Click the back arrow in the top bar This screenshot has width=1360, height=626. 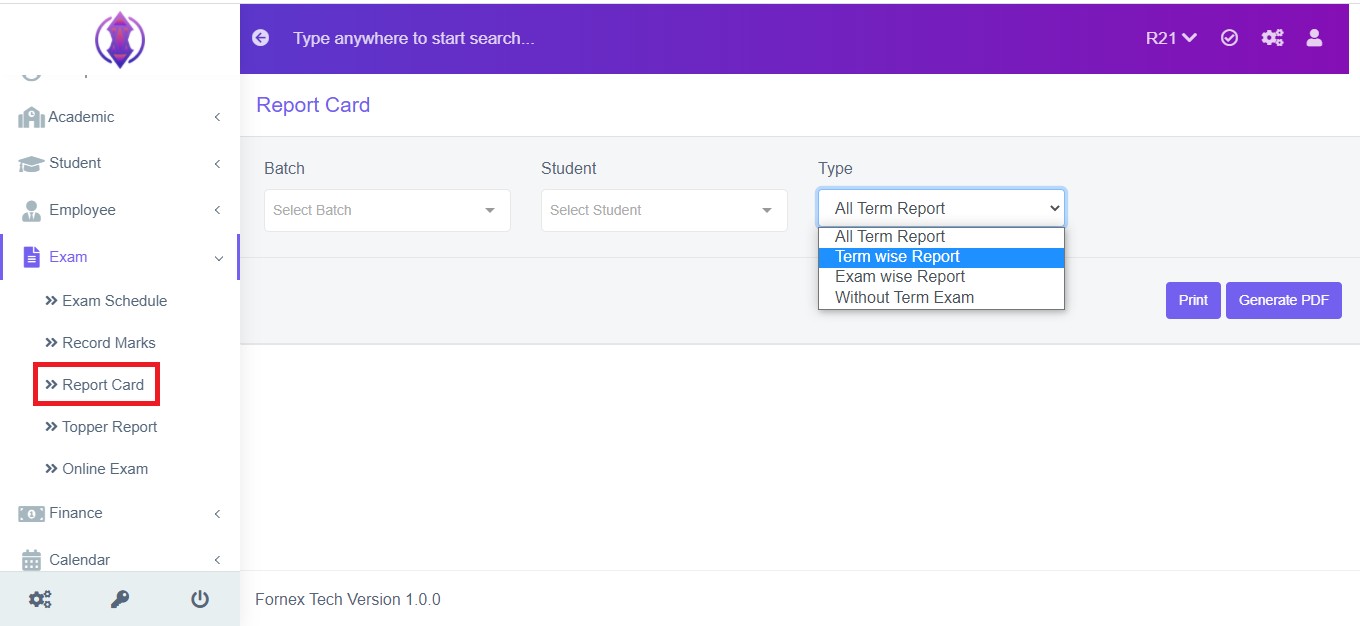261,38
